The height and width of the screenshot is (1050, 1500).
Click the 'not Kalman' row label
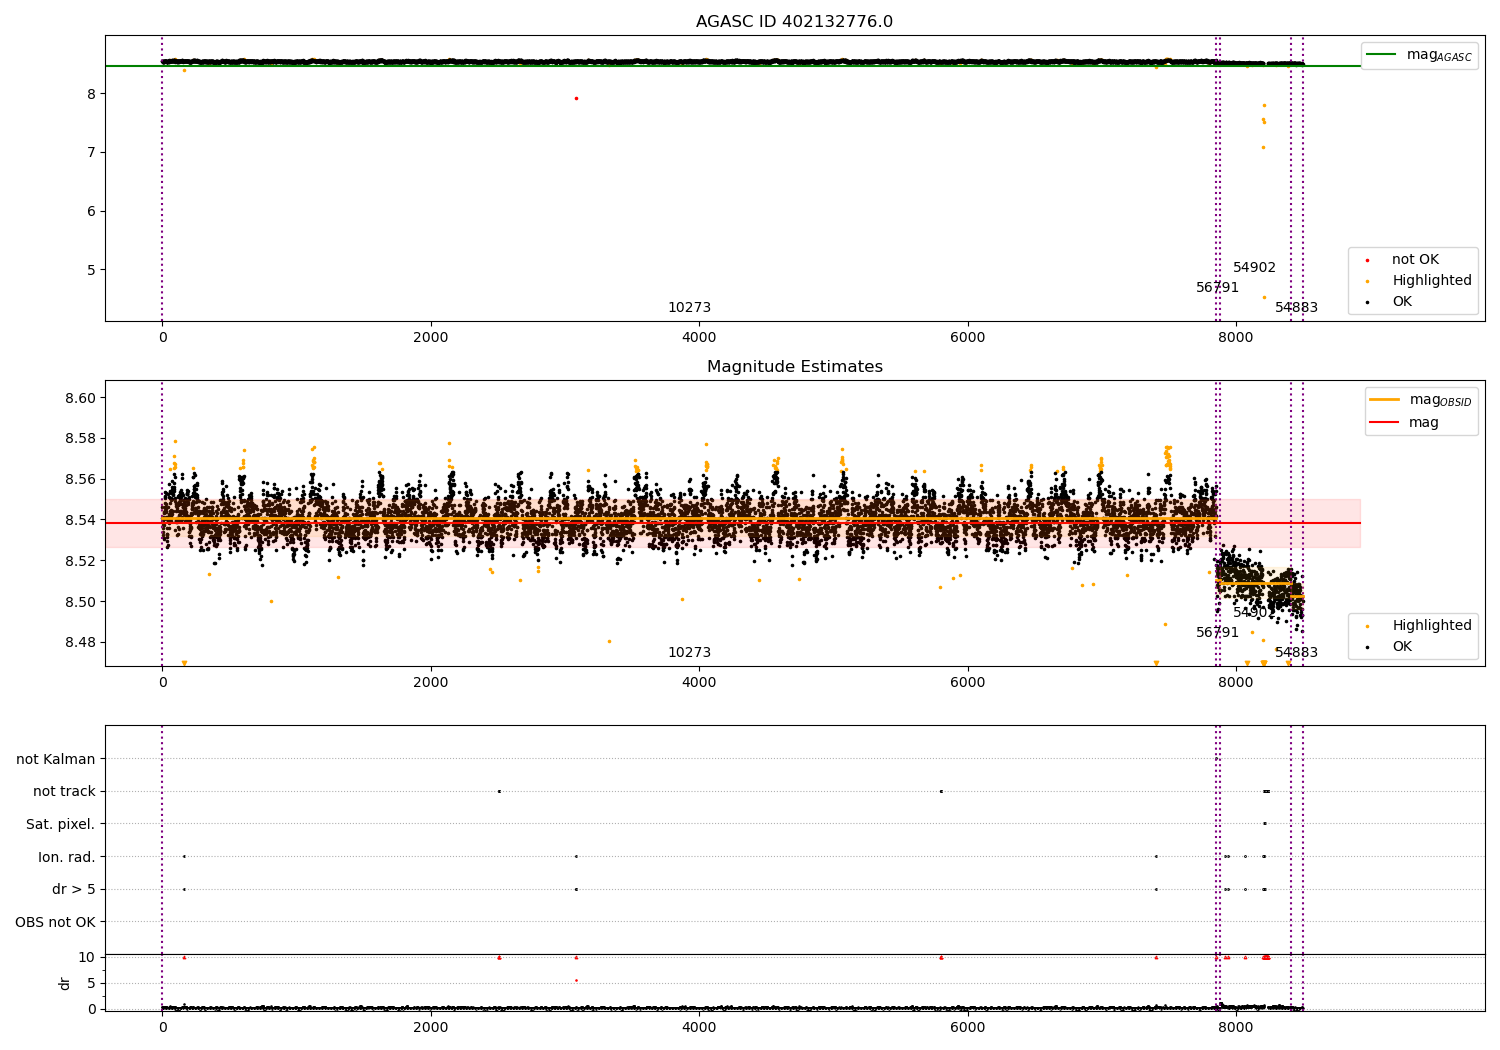coord(55,759)
